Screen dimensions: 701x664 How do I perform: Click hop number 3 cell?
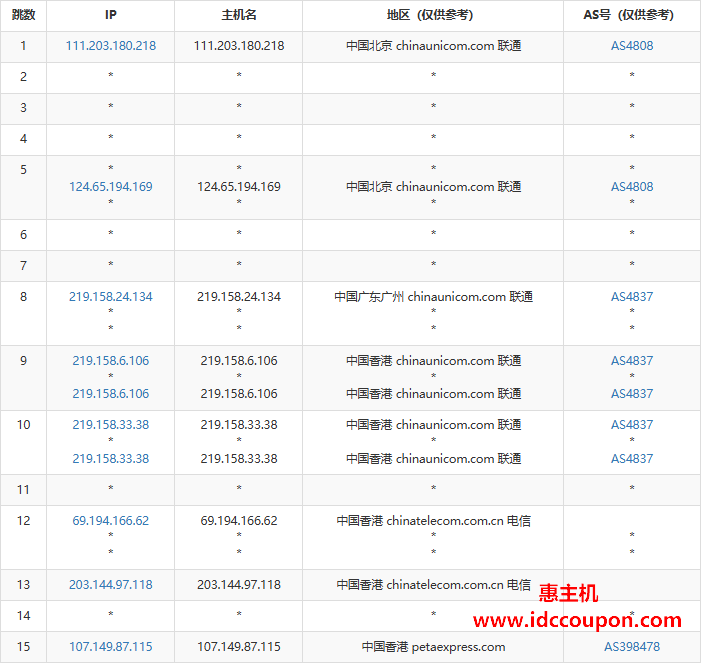(23, 107)
